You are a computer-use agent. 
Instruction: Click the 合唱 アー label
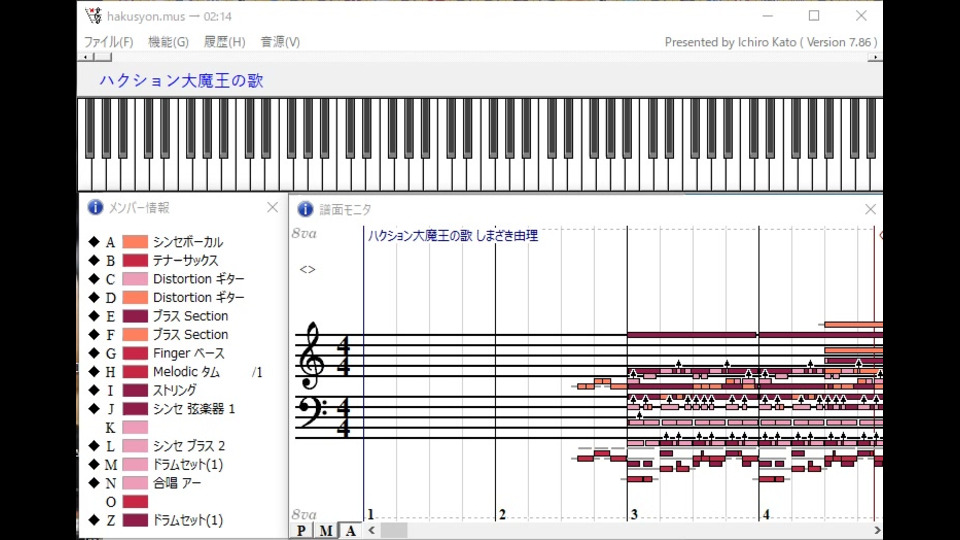176,483
